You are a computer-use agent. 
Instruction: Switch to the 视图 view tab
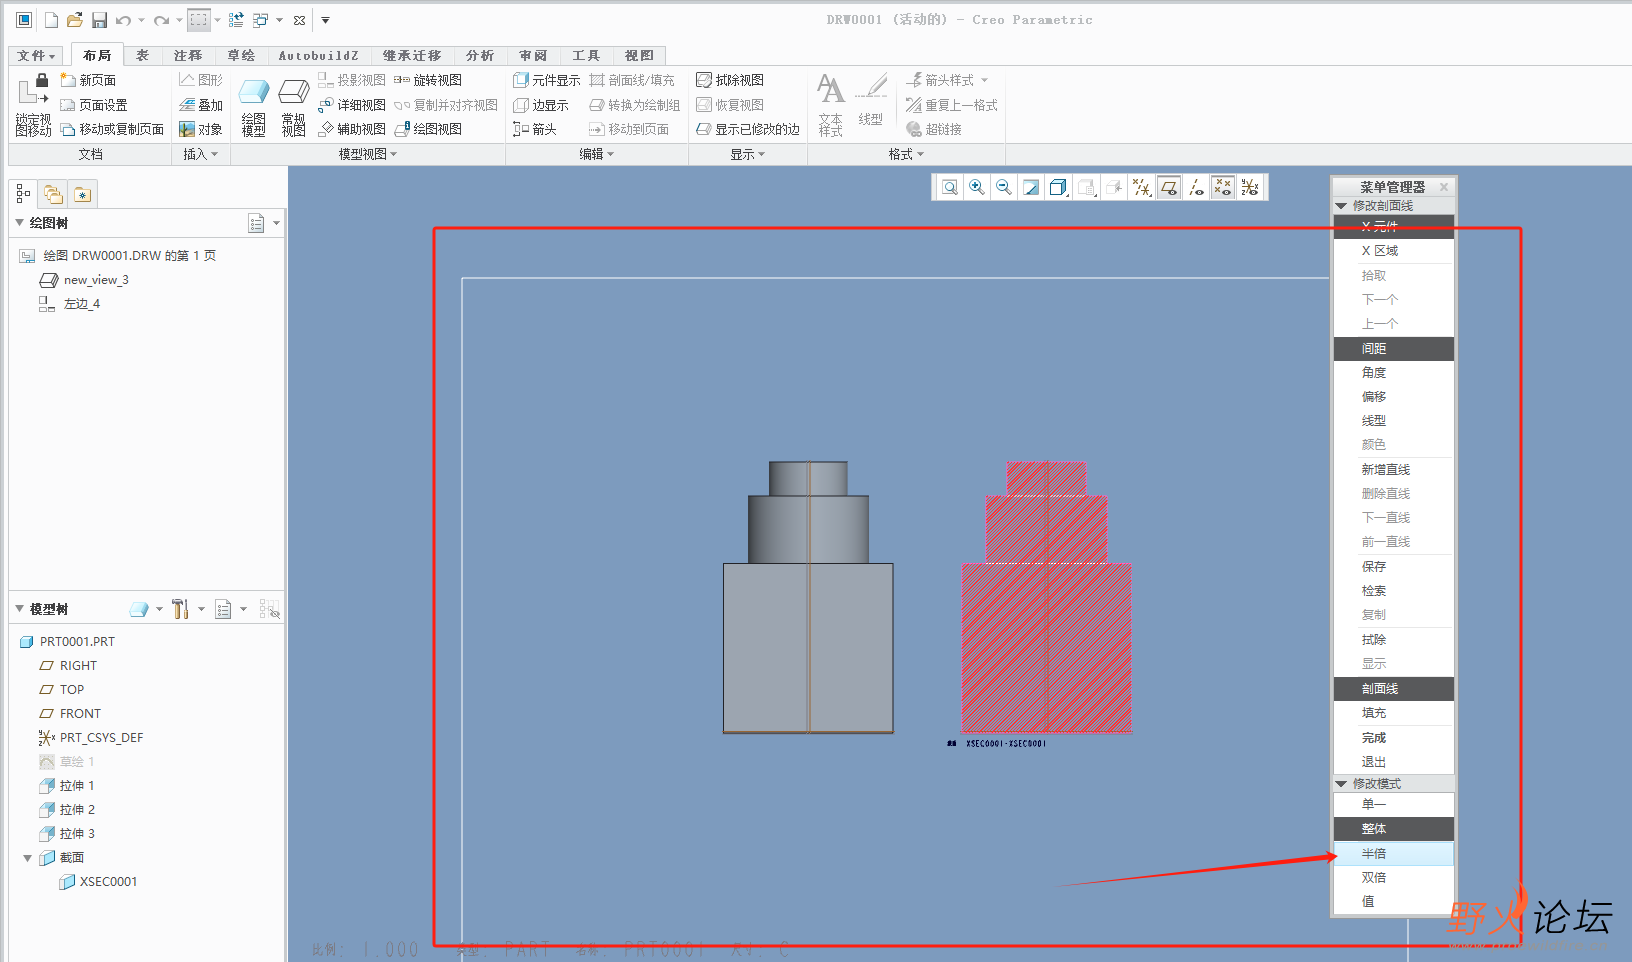pyautogui.click(x=639, y=56)
